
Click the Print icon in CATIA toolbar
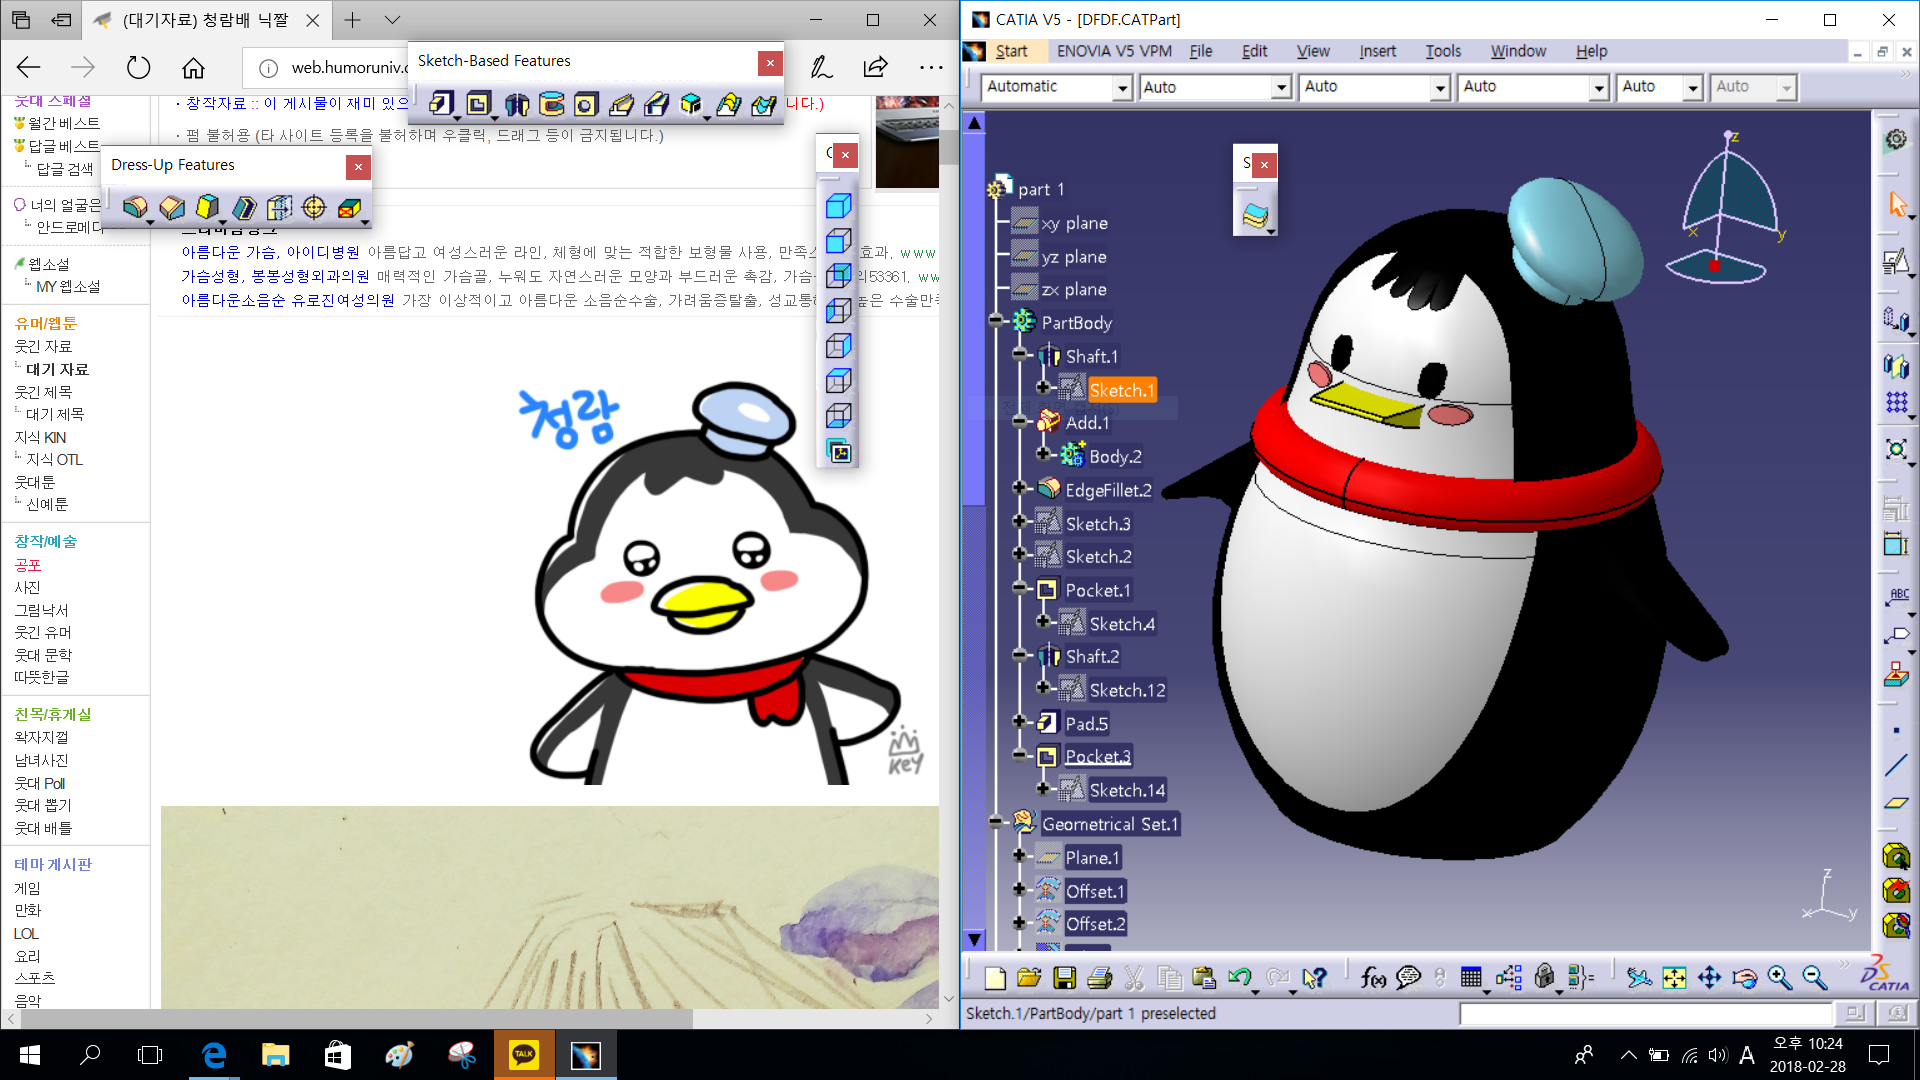point(1099,978)
